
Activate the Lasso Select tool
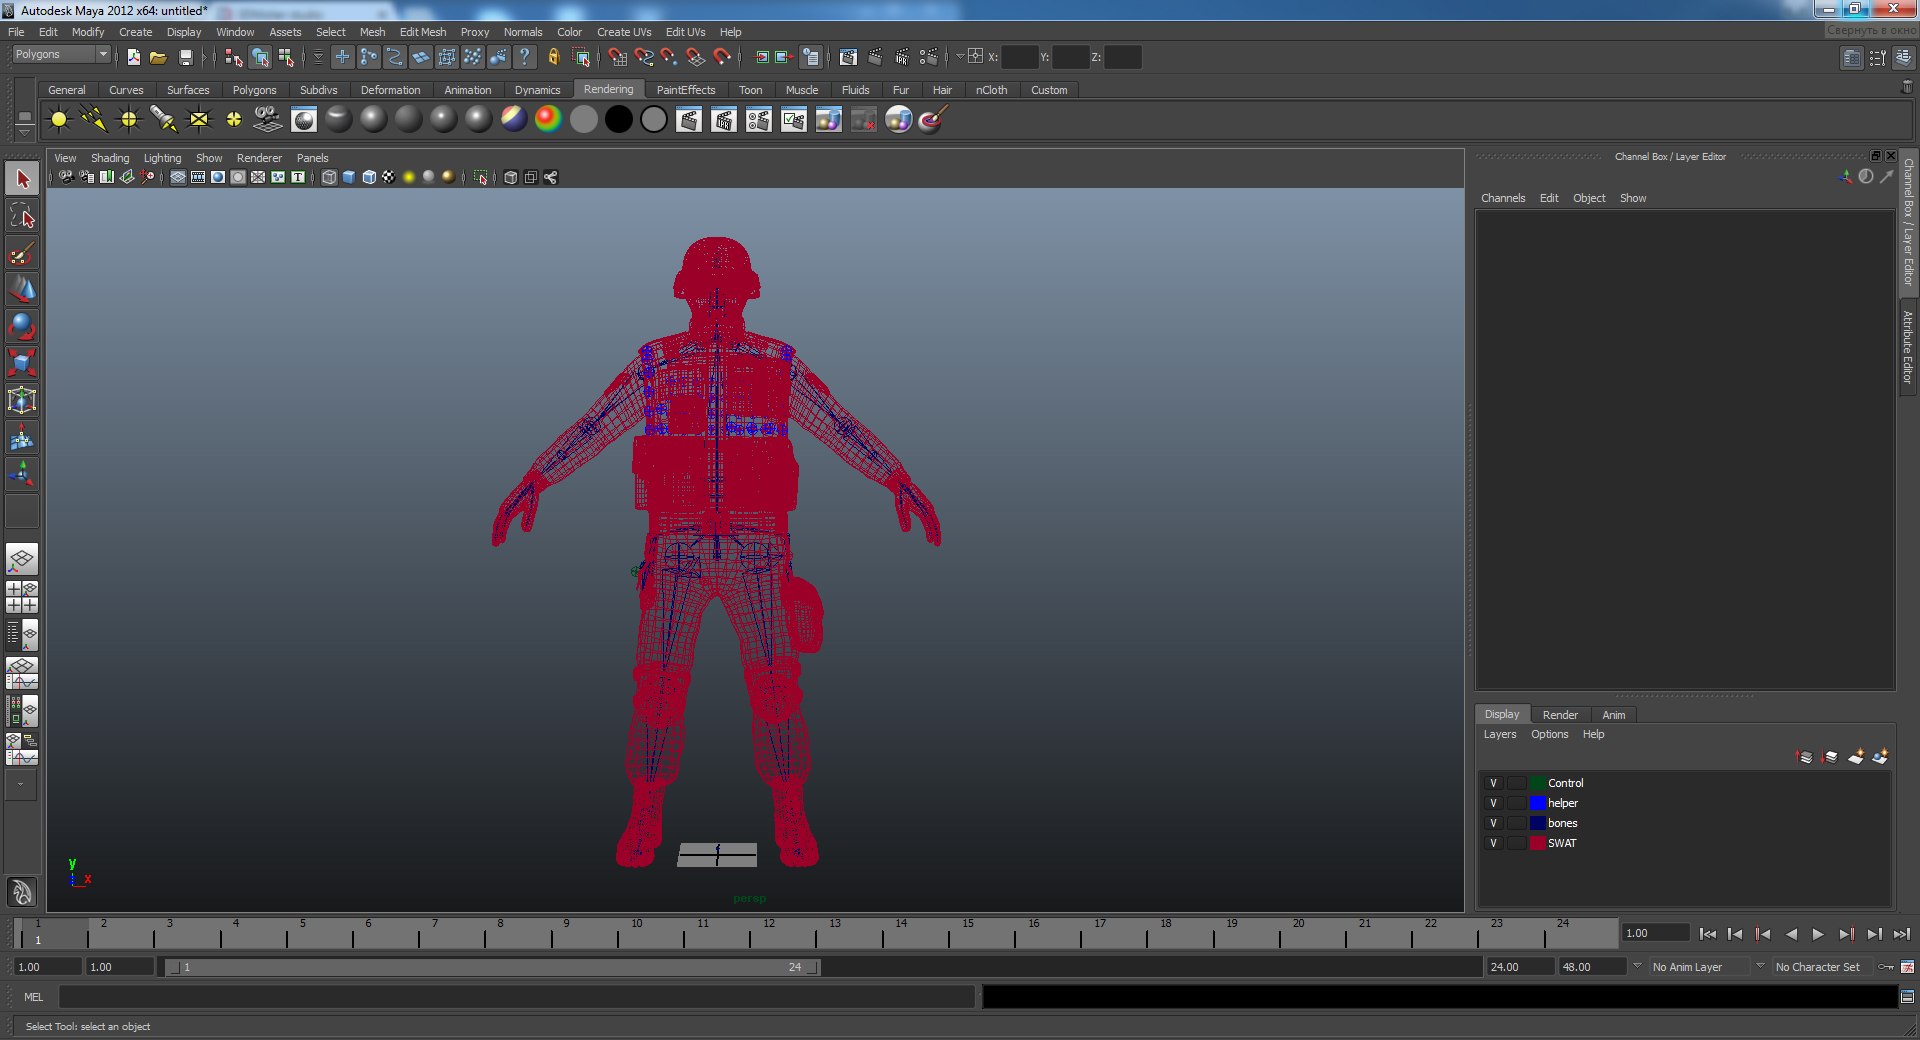point(22,216)
